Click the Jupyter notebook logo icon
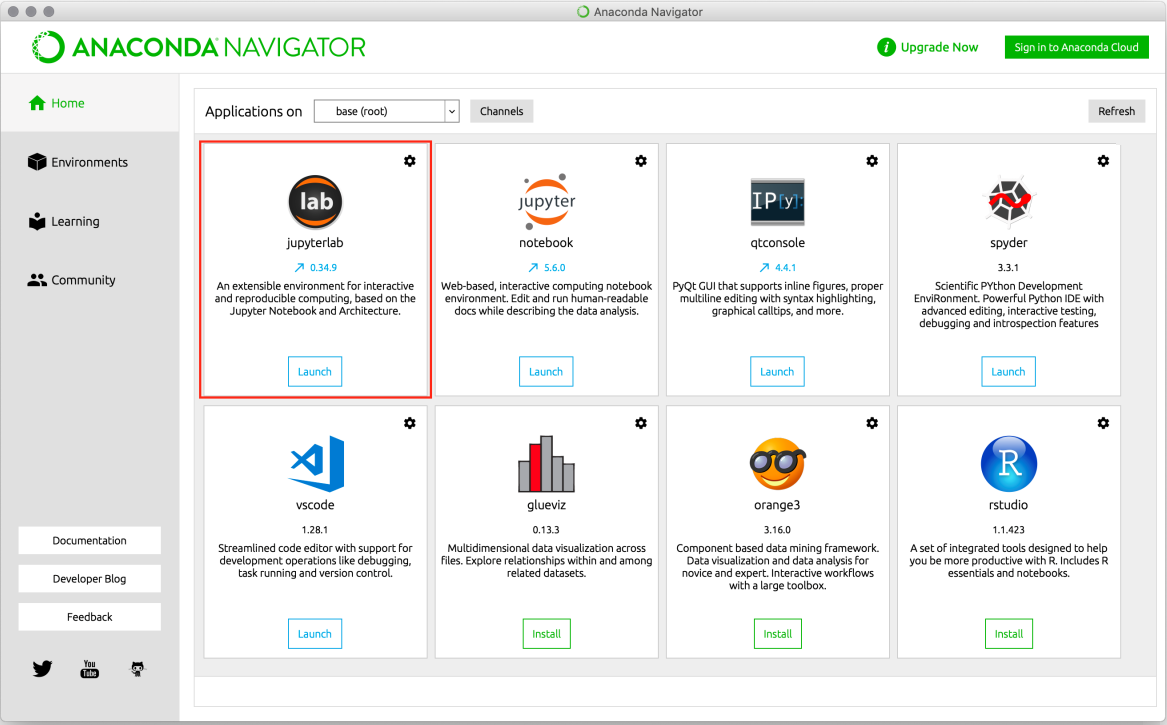Screen dimensions: 1167x725 click(x=546, y=202)
